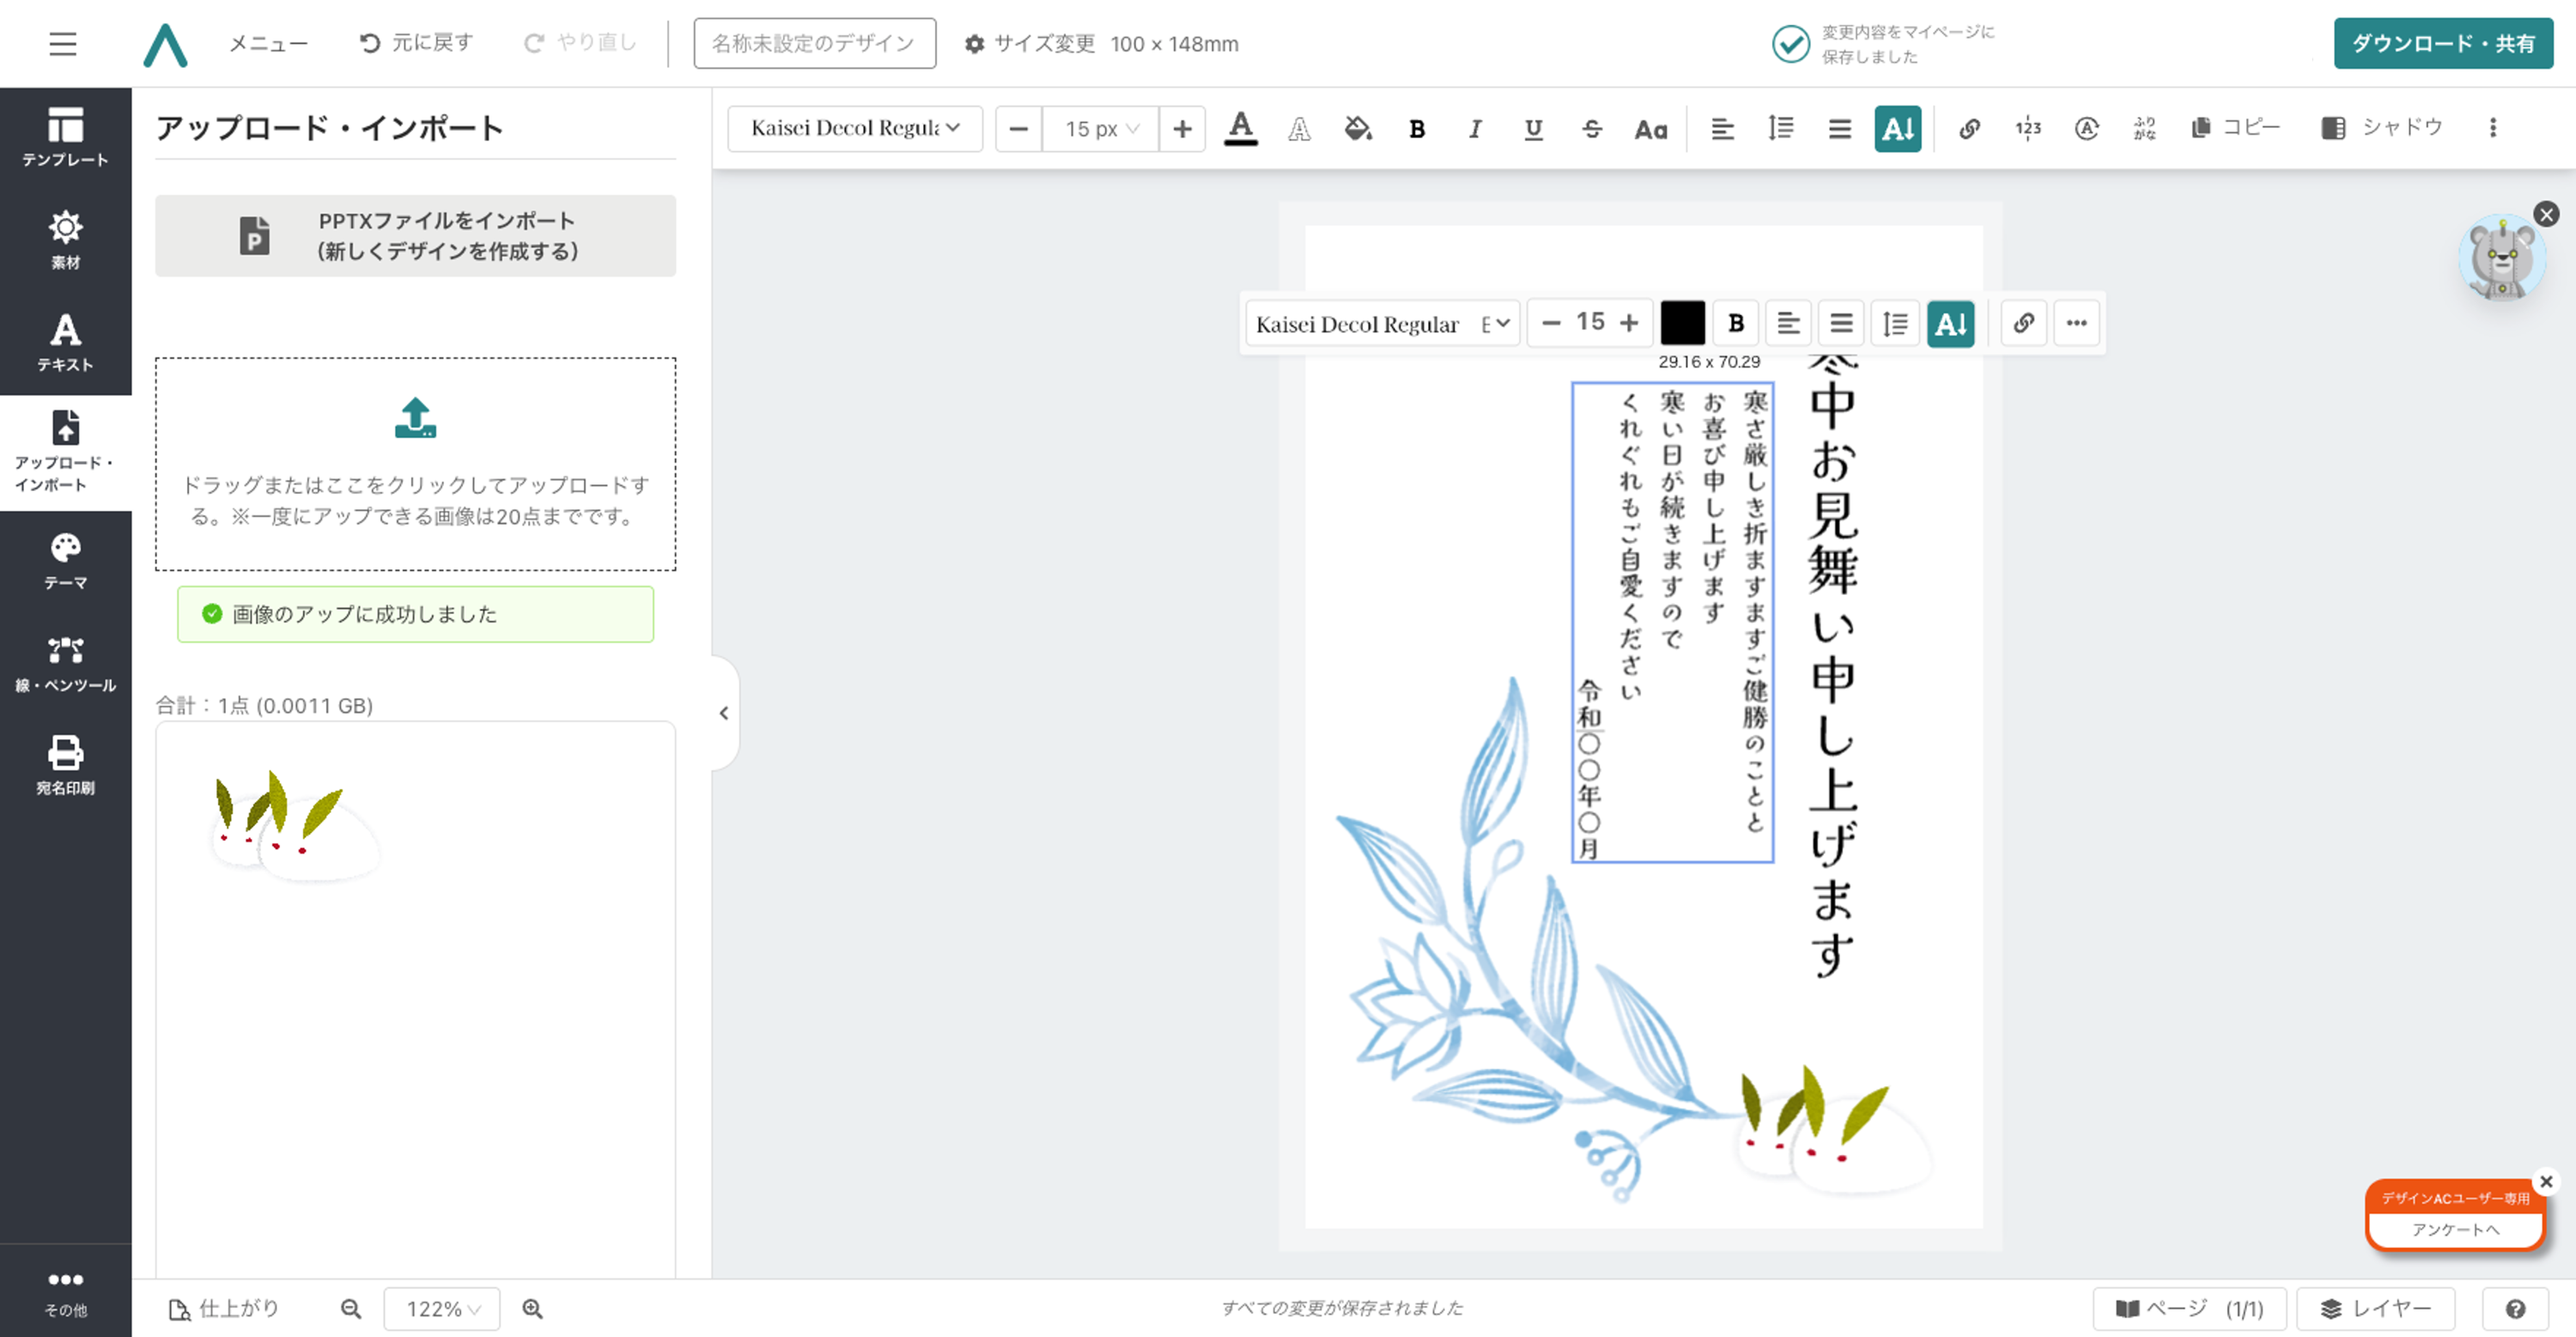The image size is (2576, 1337).
Task: Open the 素材 (materials) sidebar panel
Action: click(65, 240)
